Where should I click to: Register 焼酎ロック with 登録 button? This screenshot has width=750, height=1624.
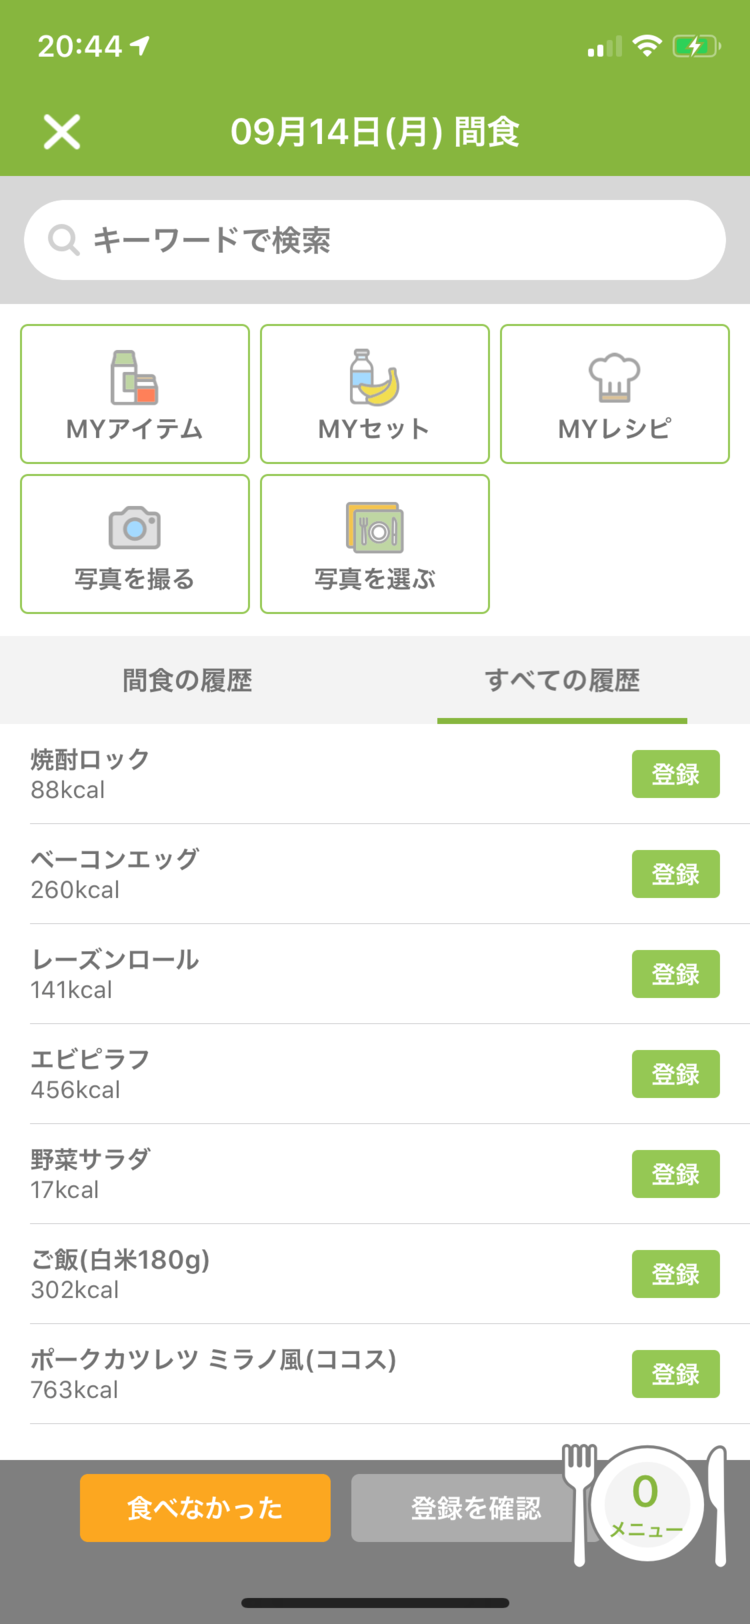[x=676, y=774]
